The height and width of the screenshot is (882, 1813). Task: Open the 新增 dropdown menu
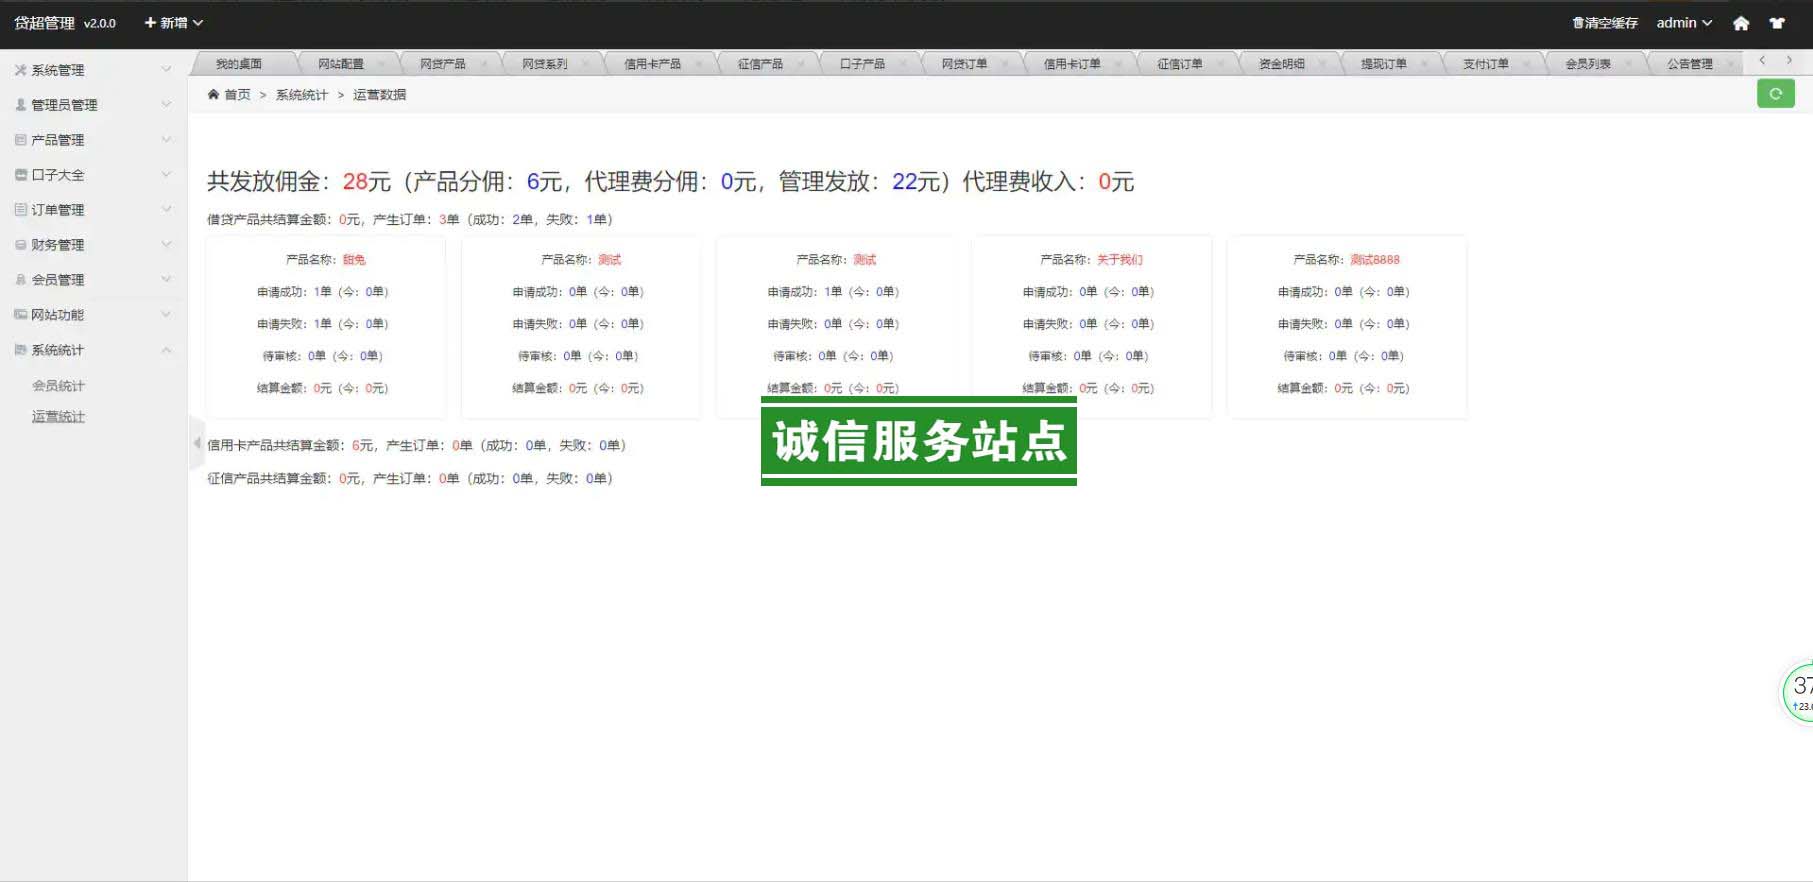pos(173,23)
